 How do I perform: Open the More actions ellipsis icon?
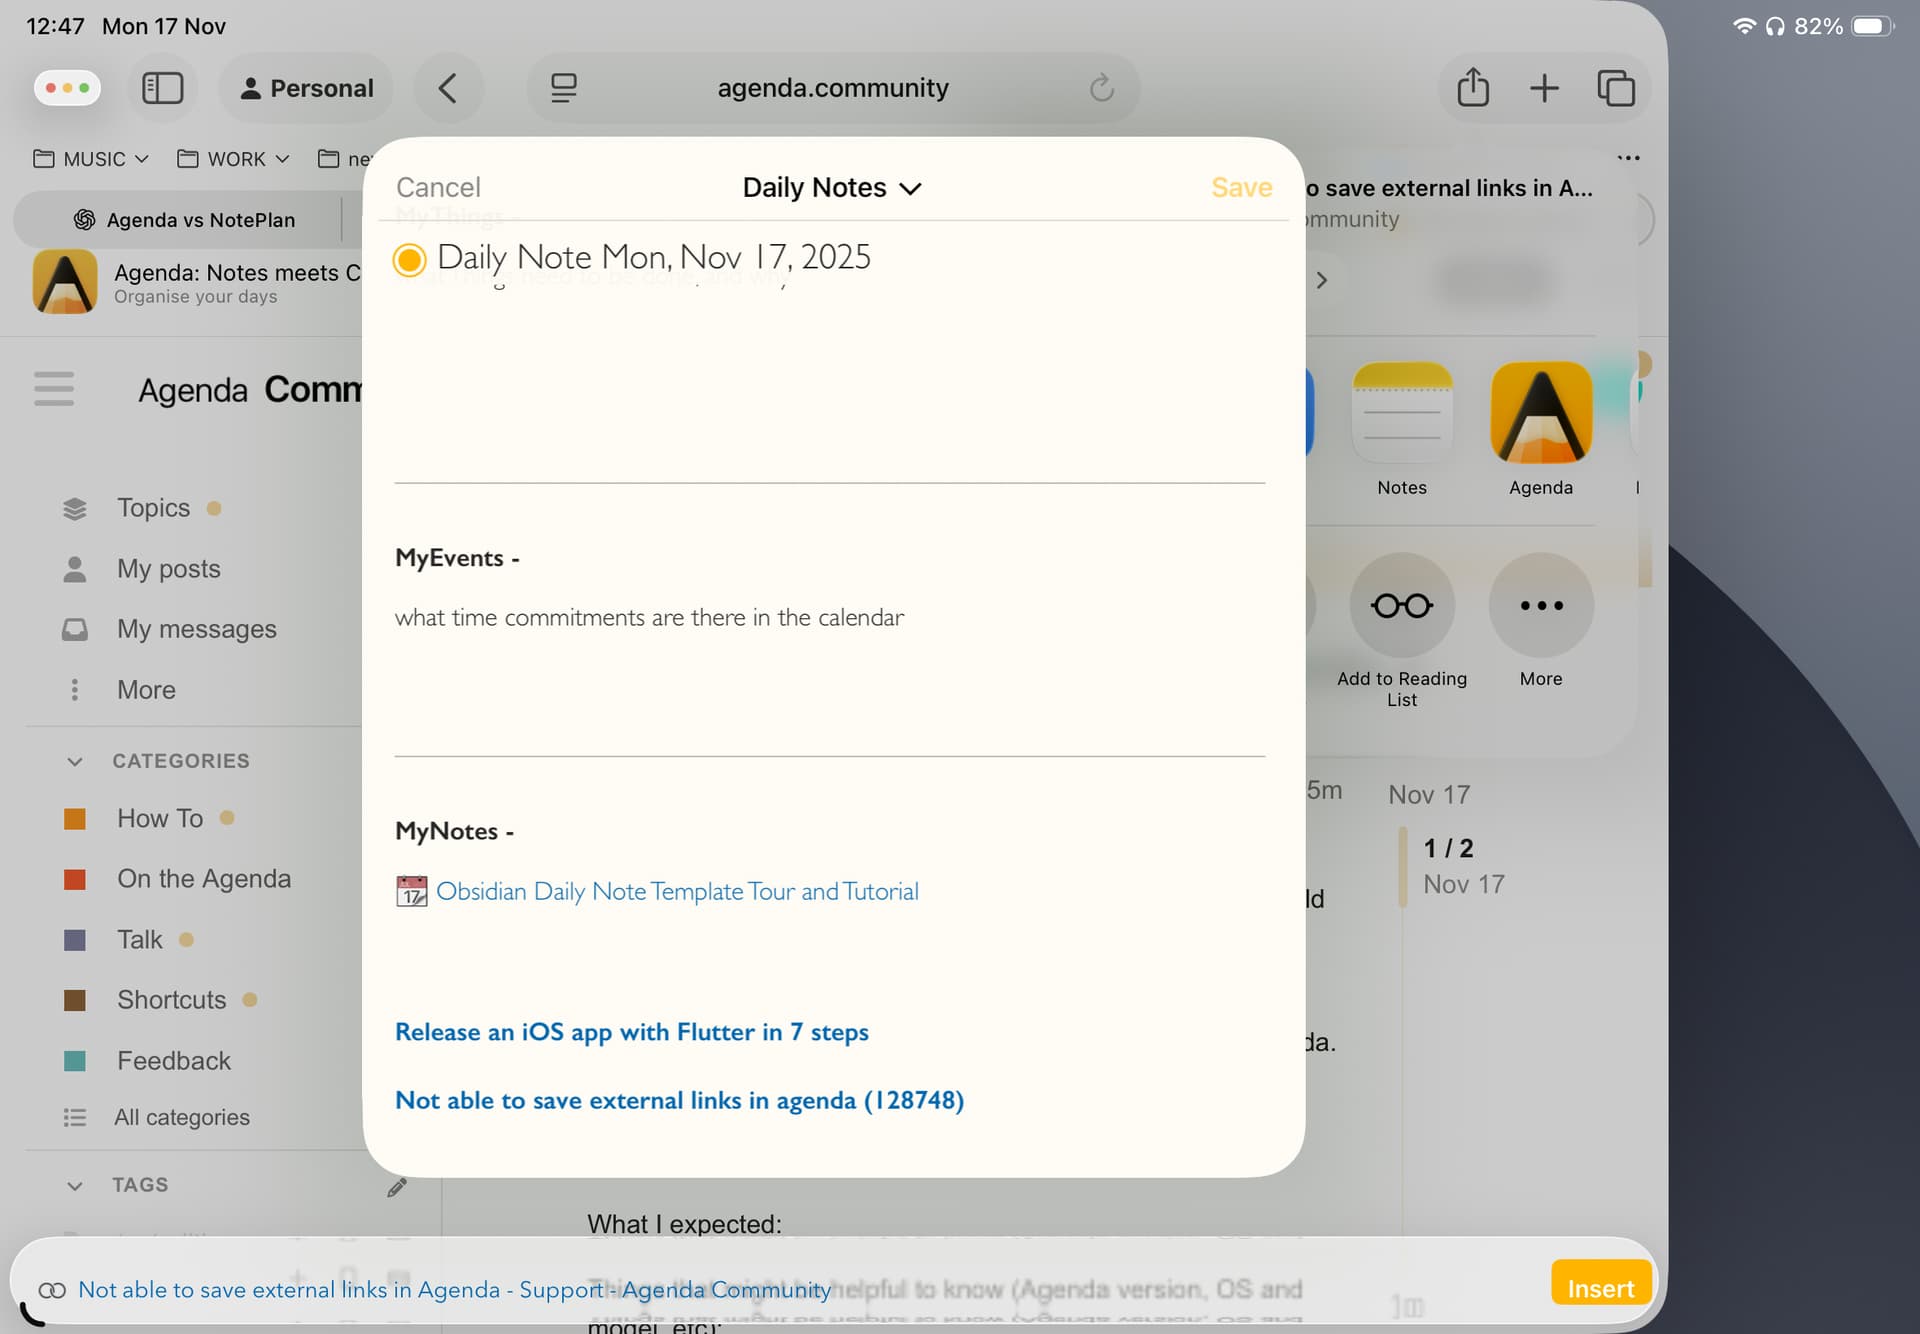point(1540,606)
